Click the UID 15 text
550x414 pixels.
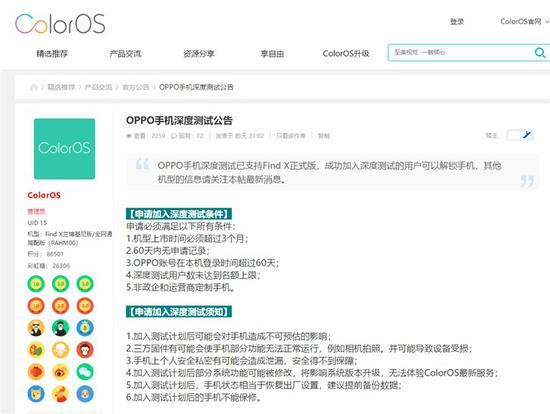tap(37, 223)
